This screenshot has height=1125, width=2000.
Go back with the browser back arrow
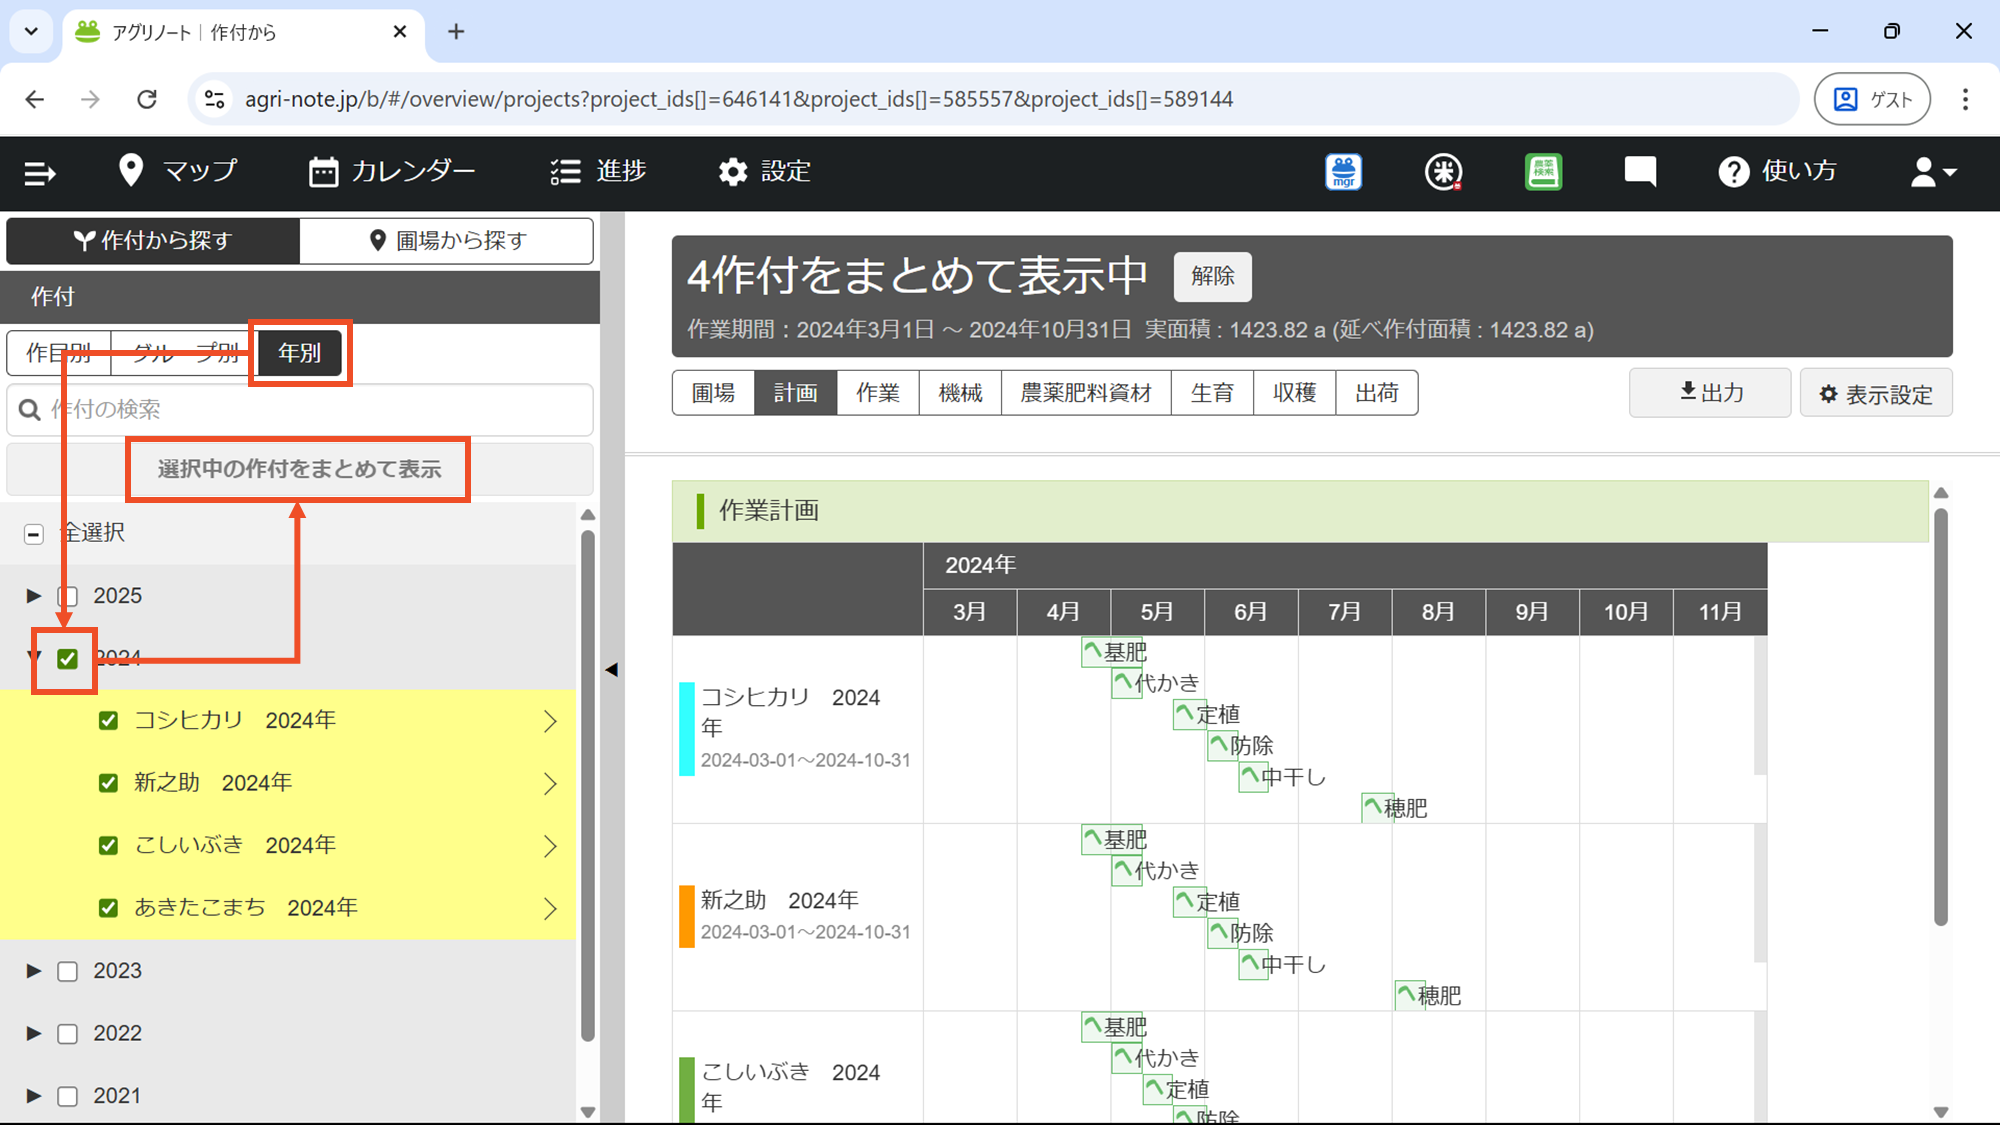(35, 99)
